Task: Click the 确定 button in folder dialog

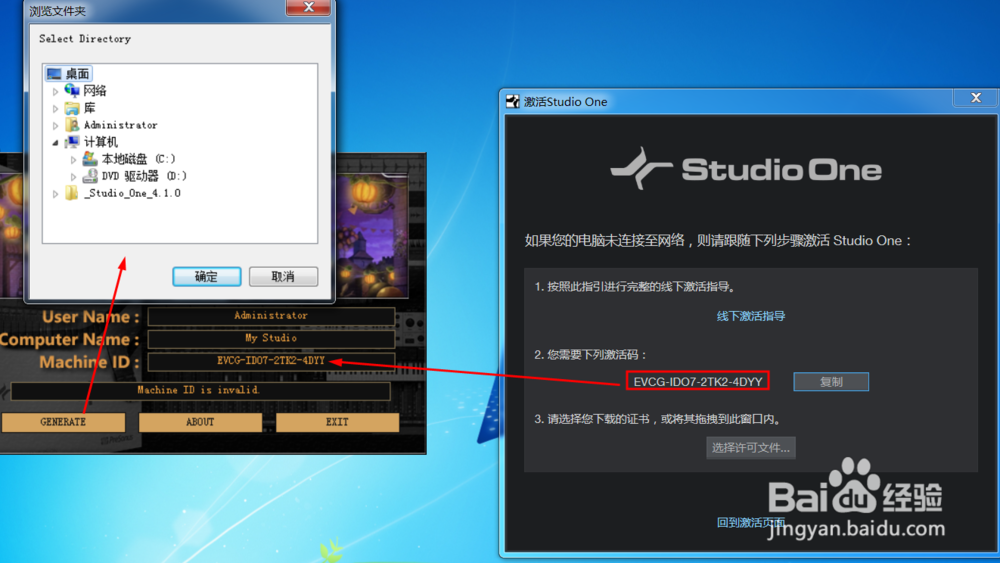Action: point(207,277)
